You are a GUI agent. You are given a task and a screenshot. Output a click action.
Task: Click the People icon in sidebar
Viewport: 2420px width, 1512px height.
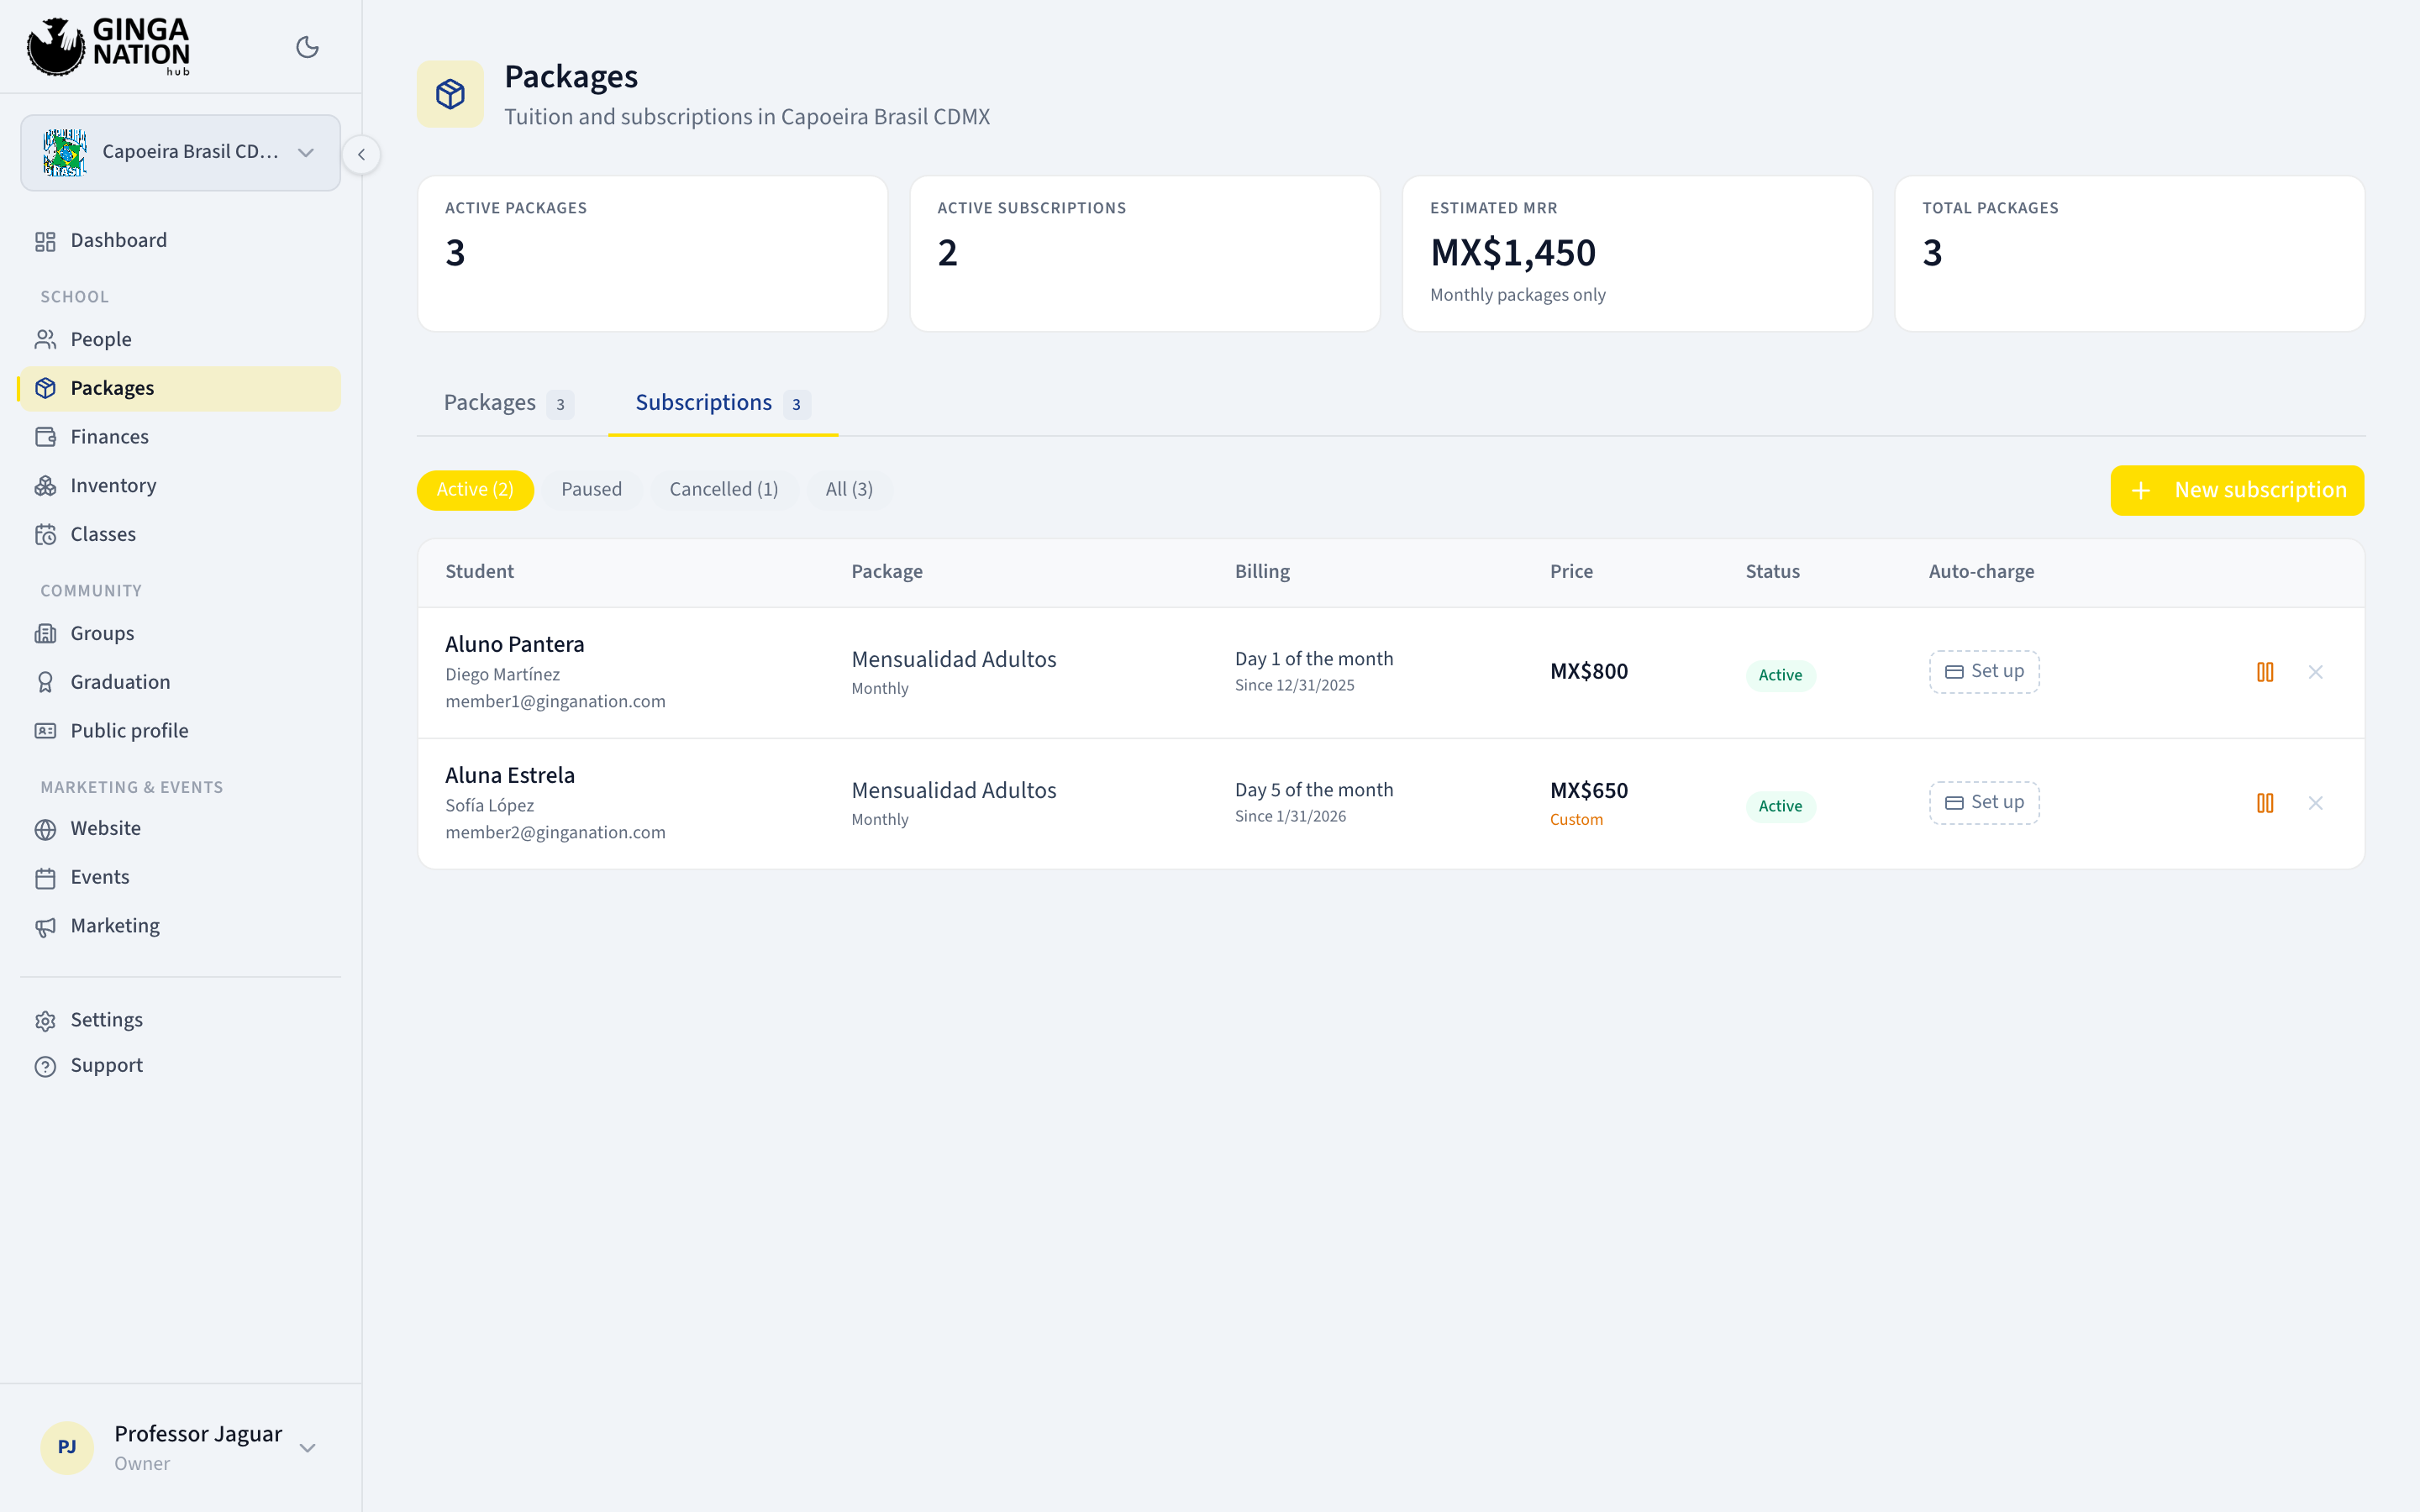[x=46, y=340]
